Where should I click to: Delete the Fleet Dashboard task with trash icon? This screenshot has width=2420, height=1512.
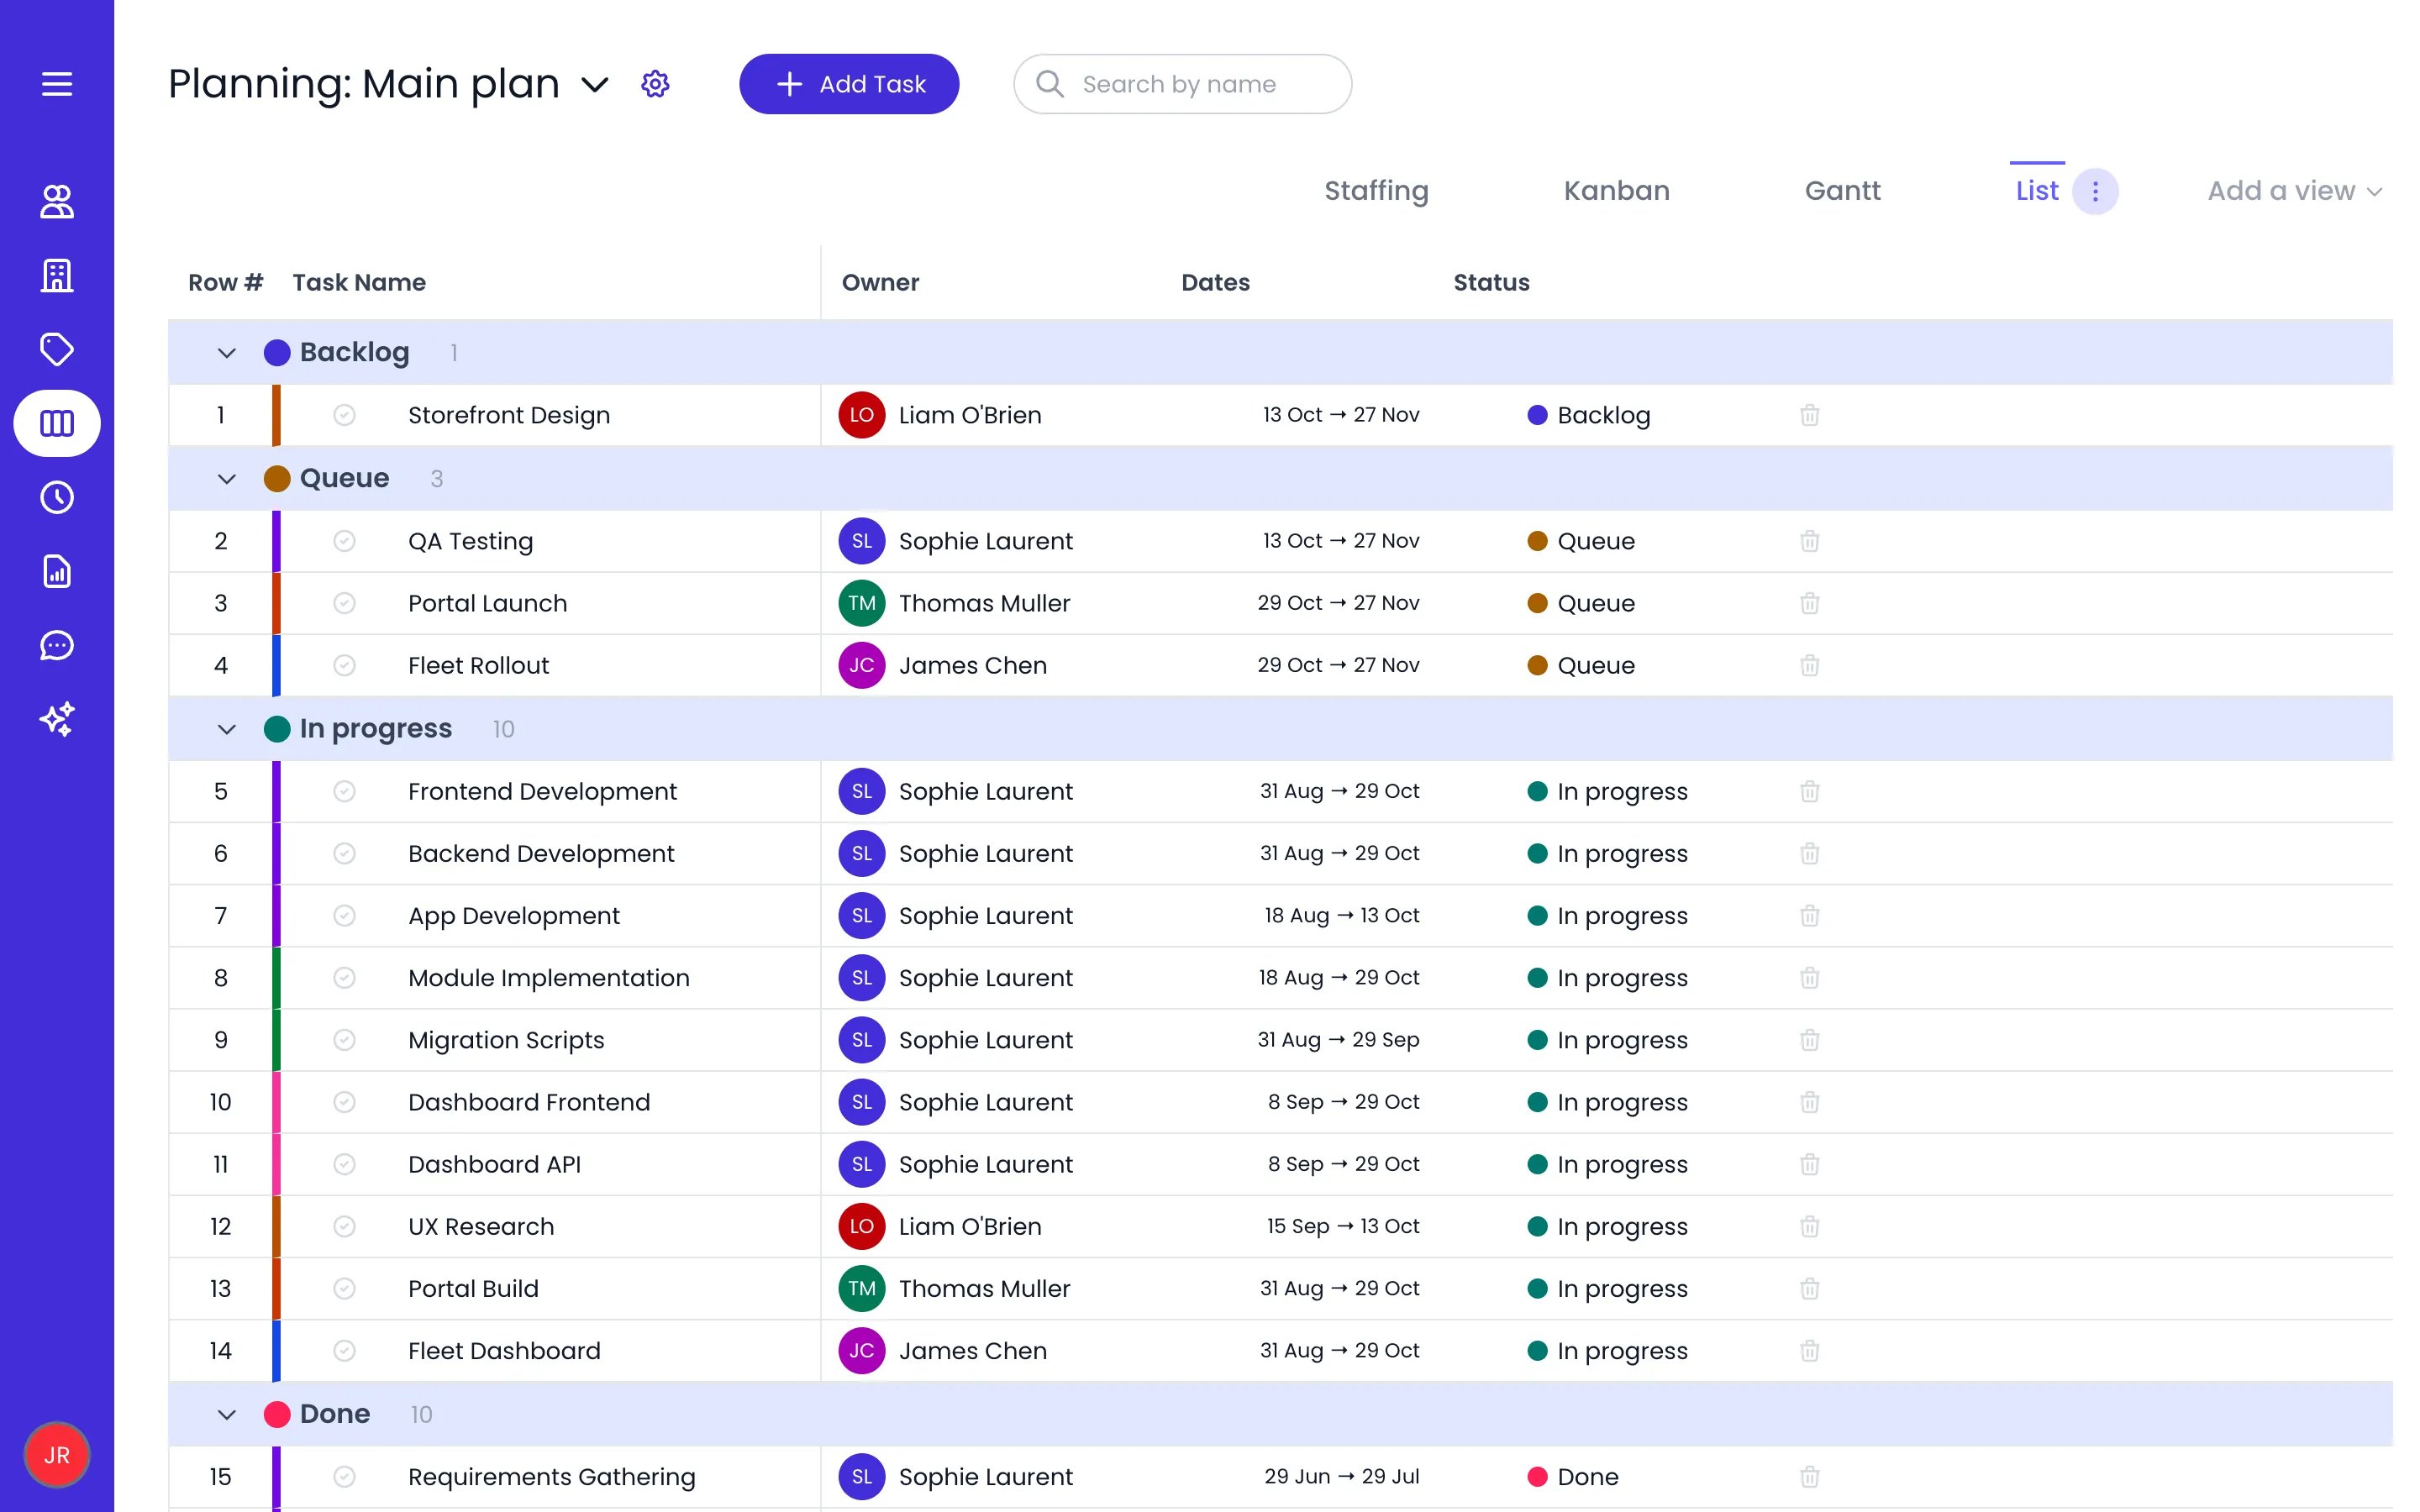click(1809, 1351)
